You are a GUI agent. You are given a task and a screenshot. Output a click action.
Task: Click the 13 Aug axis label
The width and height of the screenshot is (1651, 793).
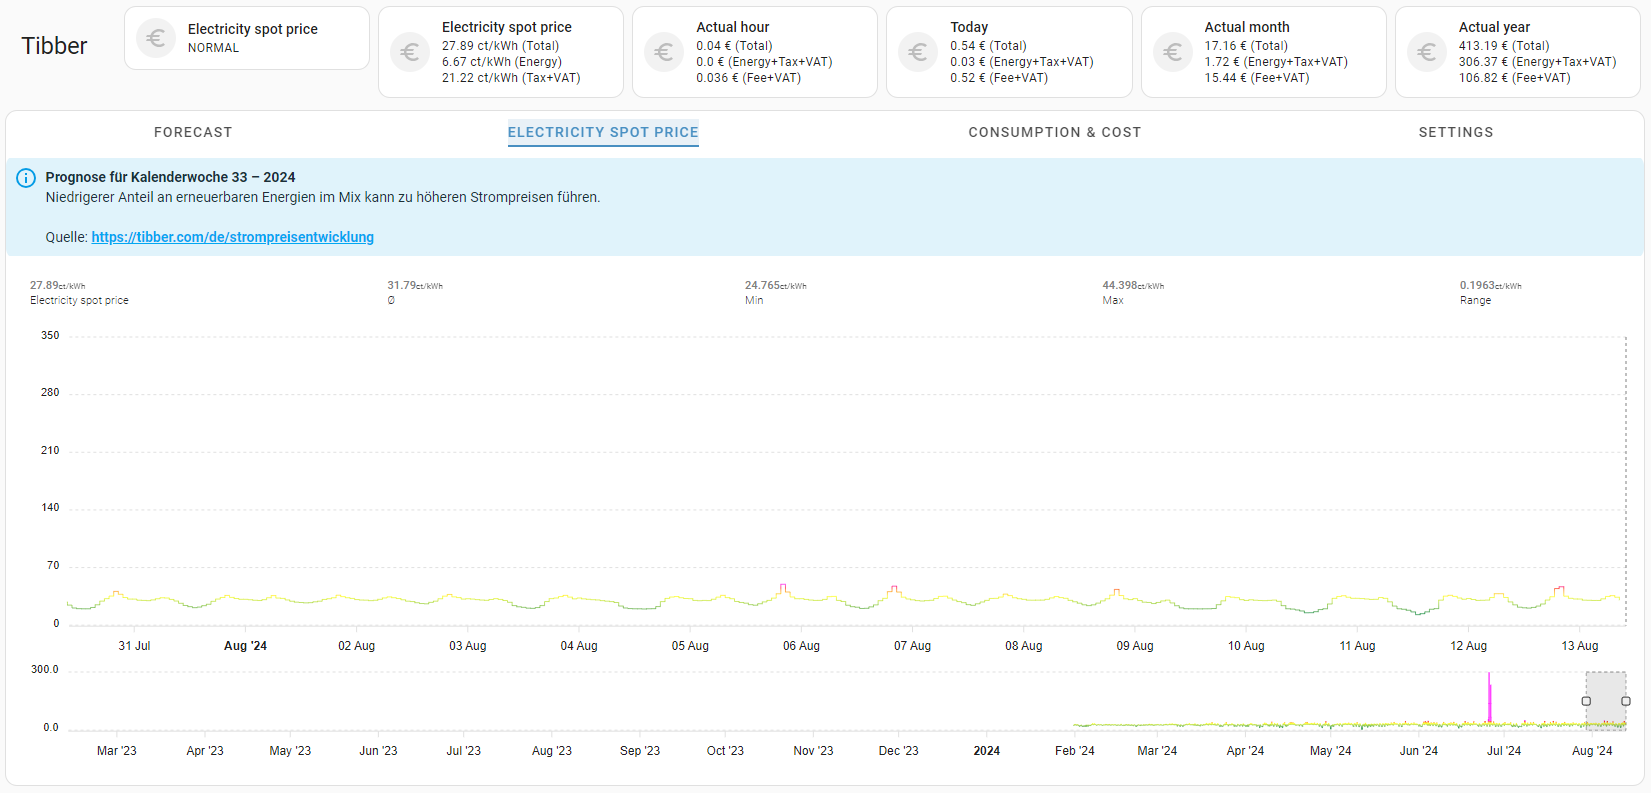(x=1580, y=646)
